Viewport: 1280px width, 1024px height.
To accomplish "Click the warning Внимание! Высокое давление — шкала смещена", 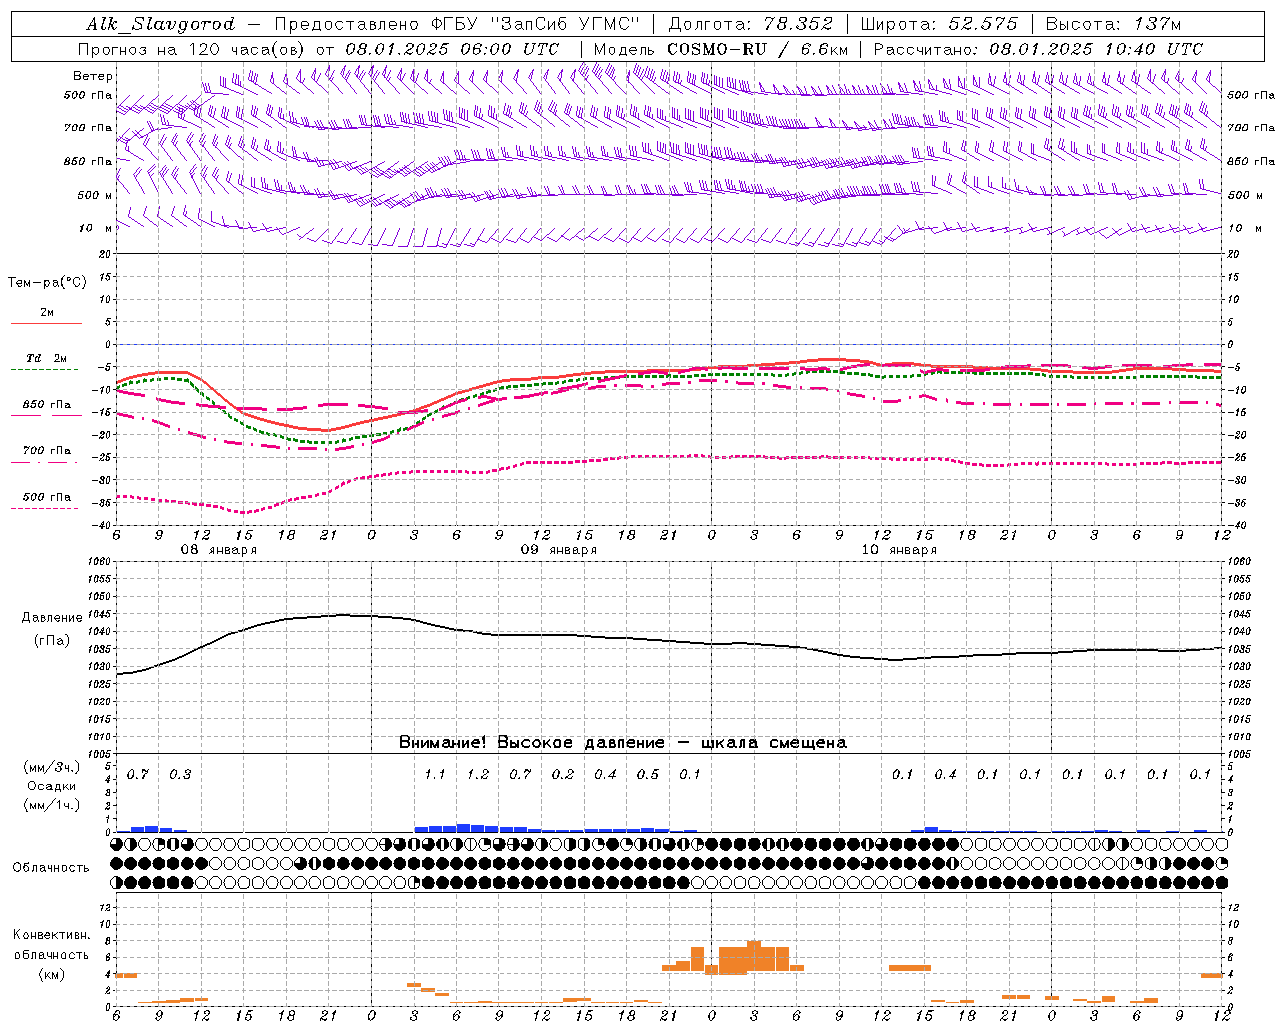I will (x=623, y=742).
